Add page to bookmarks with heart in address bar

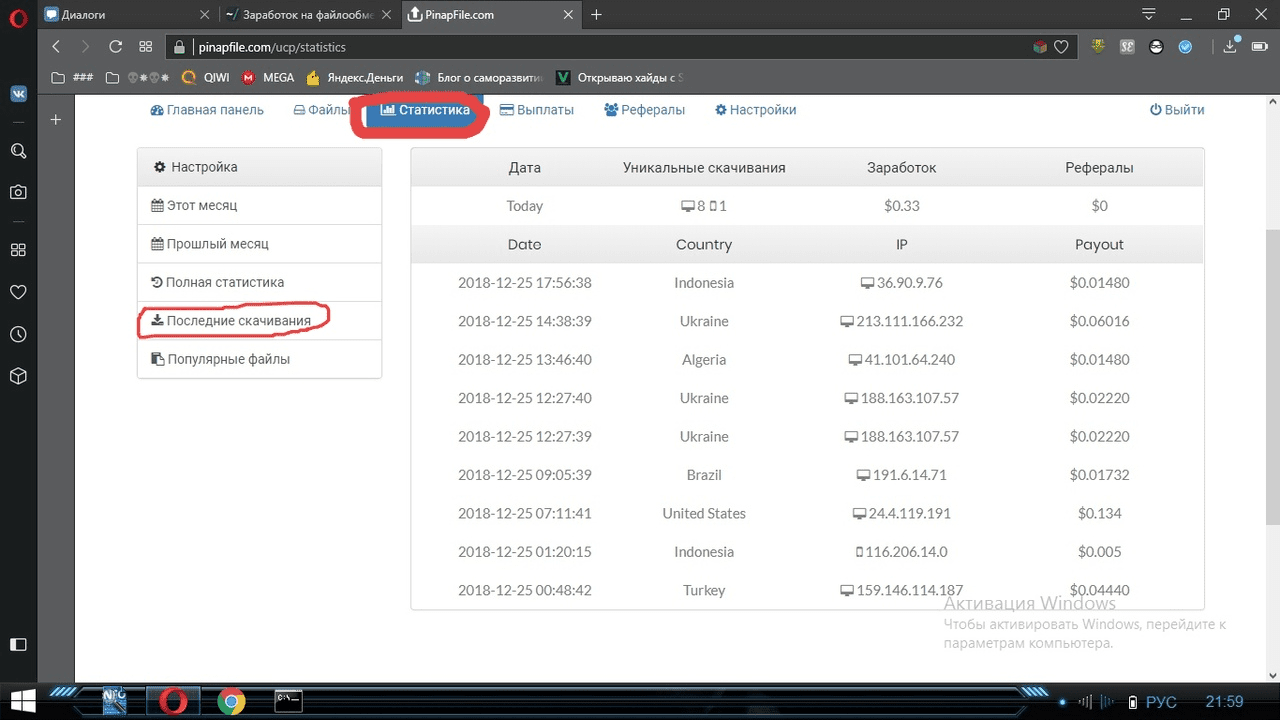[x=1061, y=47]
